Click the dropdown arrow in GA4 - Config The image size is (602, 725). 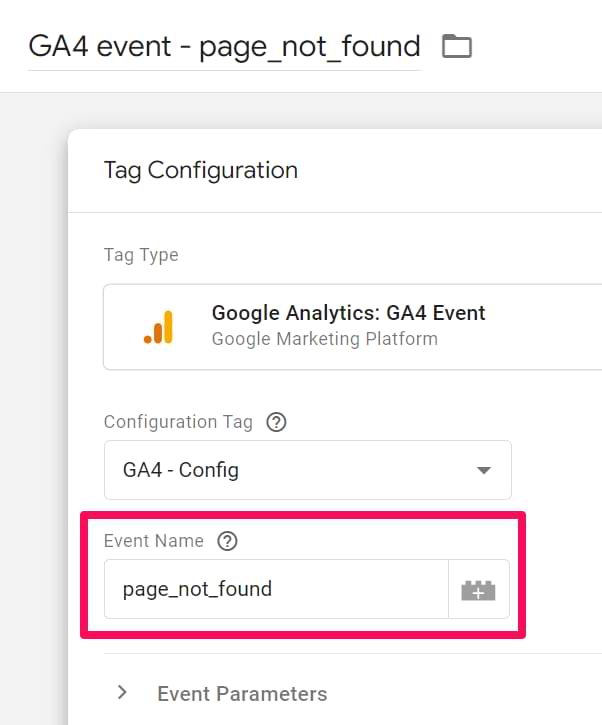tap(484, 470)
